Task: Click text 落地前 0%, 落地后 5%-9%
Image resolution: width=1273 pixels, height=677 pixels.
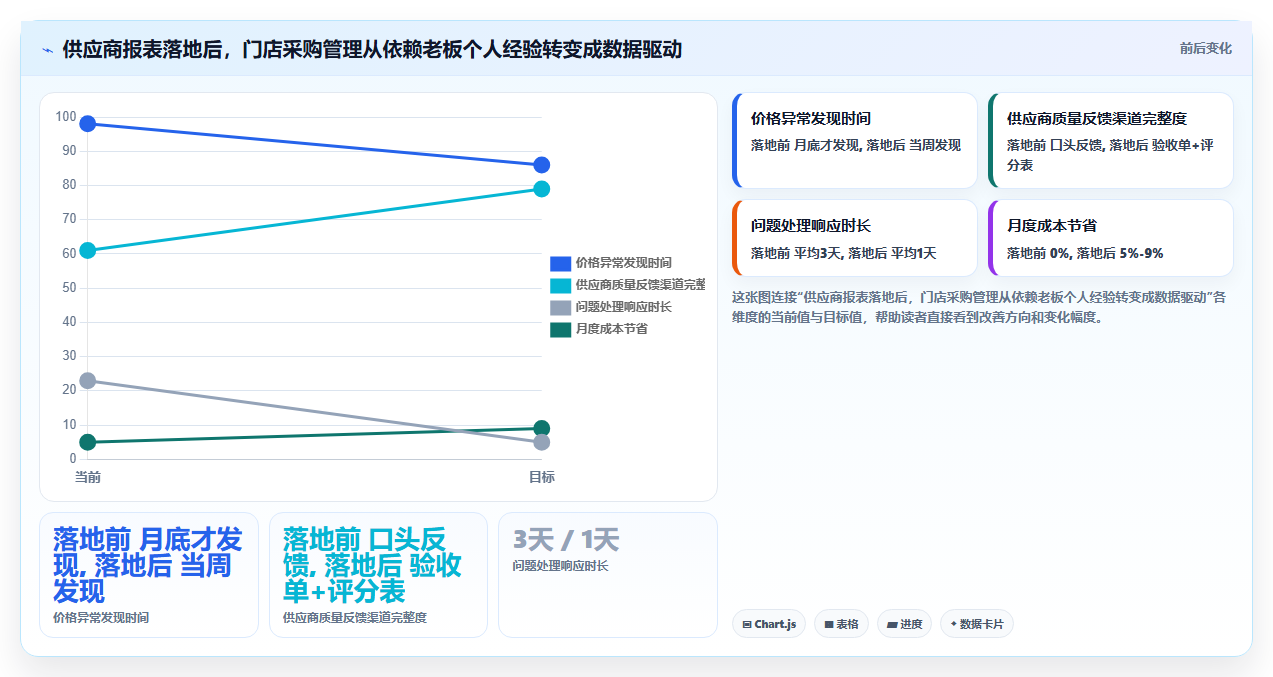Action: pyautogui.click(x=1085, y=253)
